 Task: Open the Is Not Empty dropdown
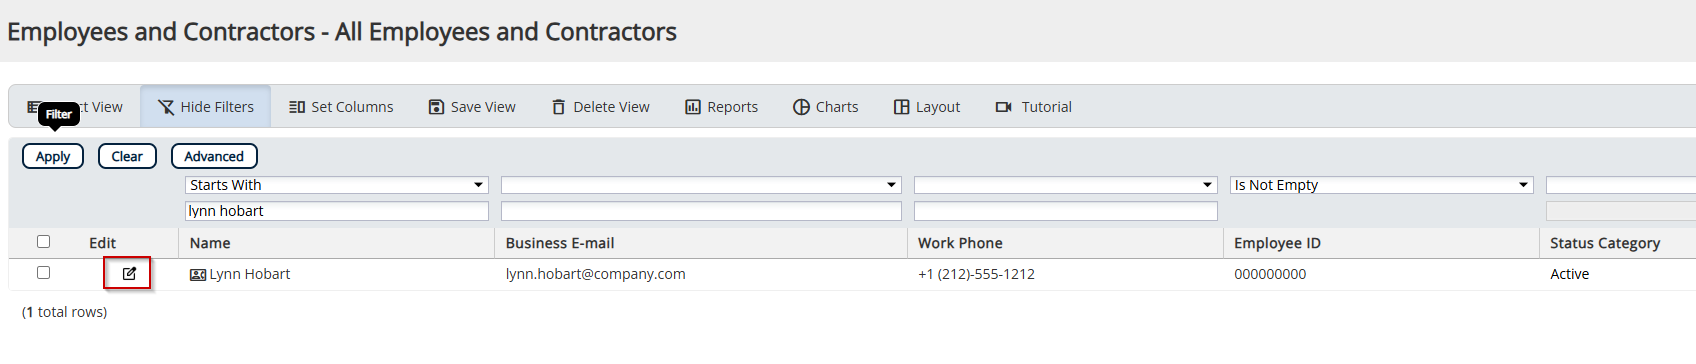[1382, 185]
